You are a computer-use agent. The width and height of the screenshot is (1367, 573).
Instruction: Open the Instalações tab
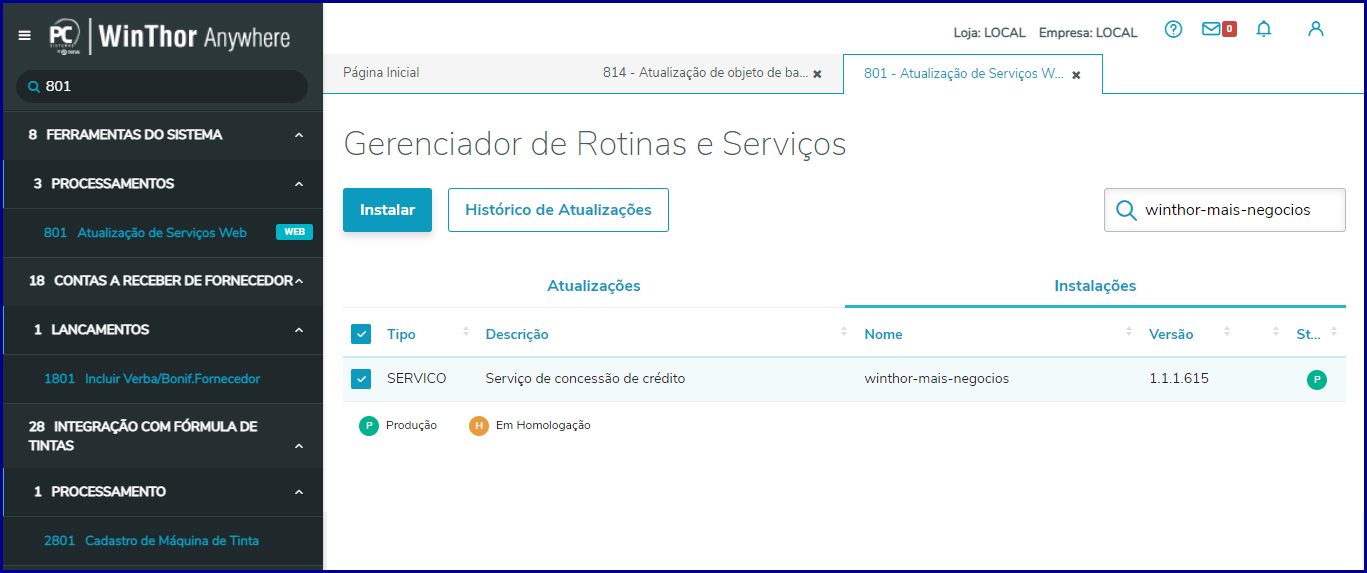coord(1095,286)
